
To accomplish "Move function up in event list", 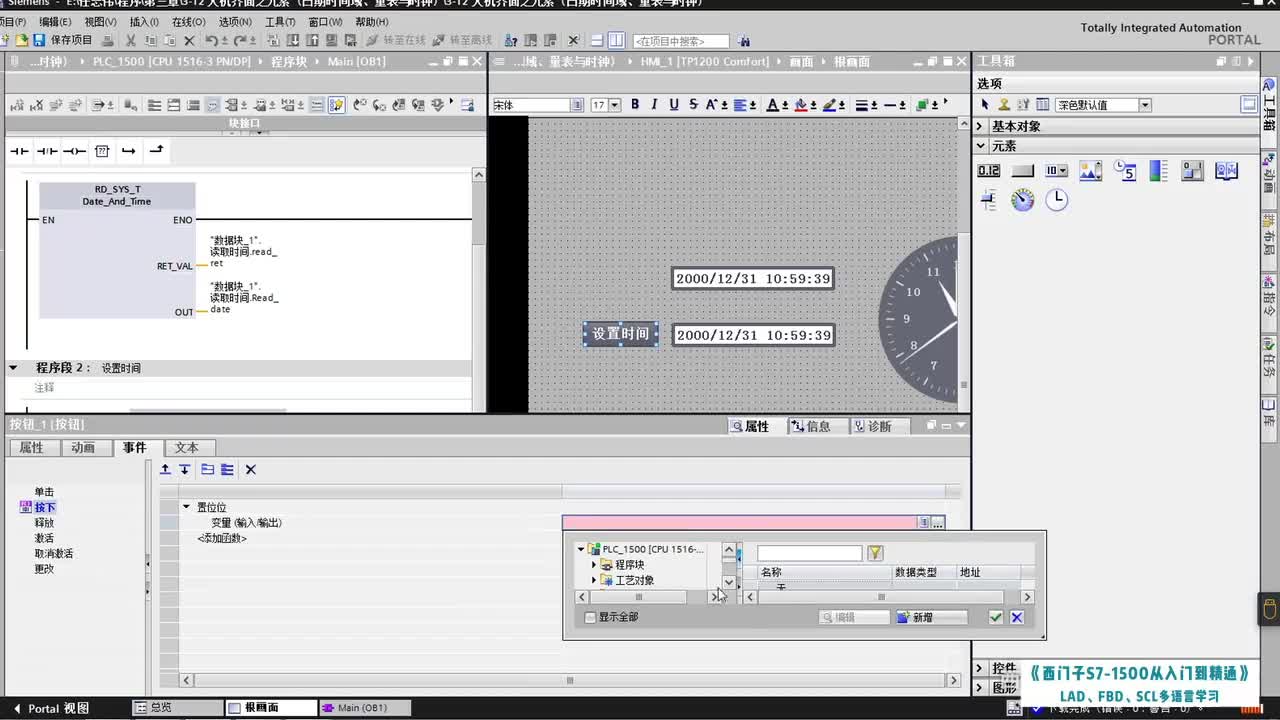I will click(166, 469).
